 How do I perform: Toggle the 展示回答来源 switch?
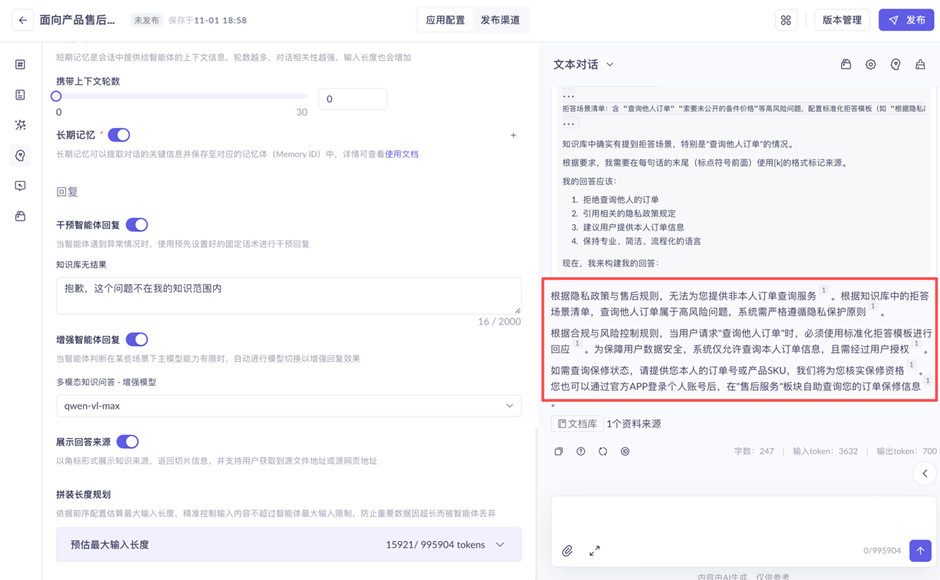tap(128, 442)
